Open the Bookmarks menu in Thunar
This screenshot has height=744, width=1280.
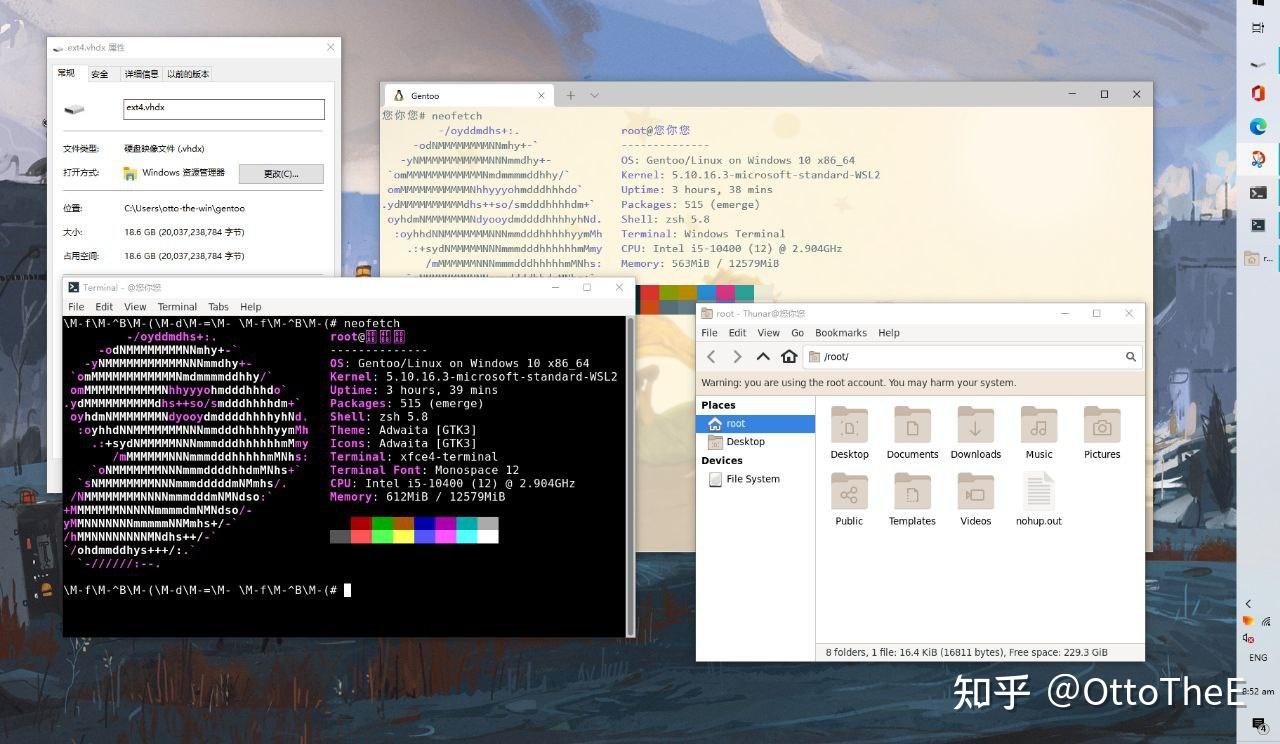pyautogui.click(x=841, y=332)
